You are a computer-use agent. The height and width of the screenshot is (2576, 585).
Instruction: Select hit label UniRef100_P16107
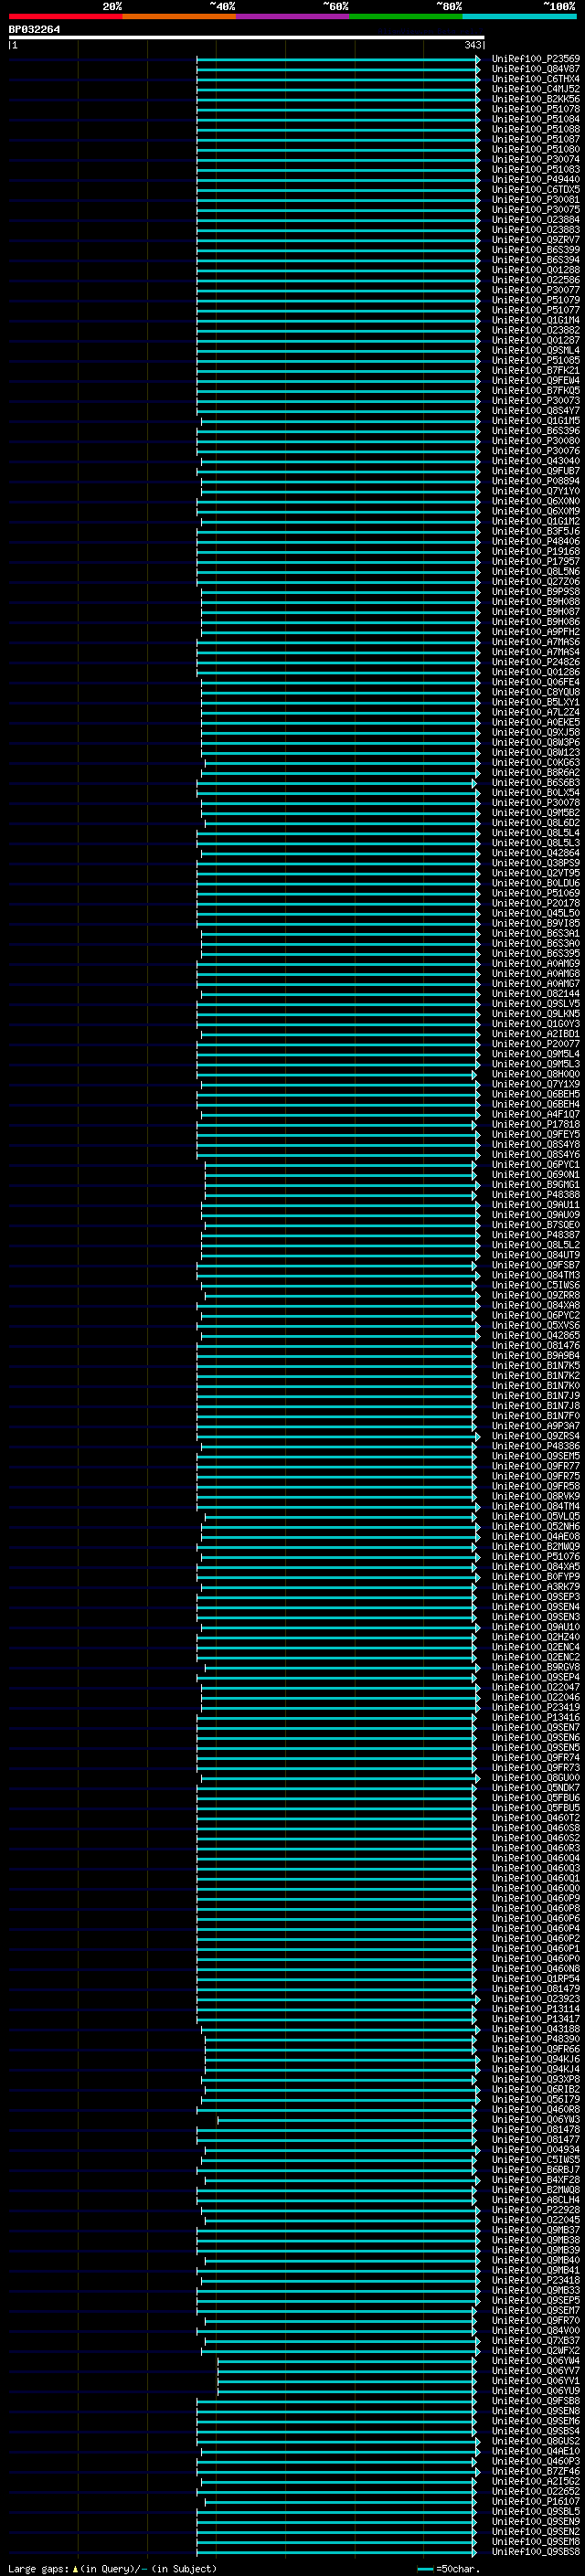[536, 2501]
